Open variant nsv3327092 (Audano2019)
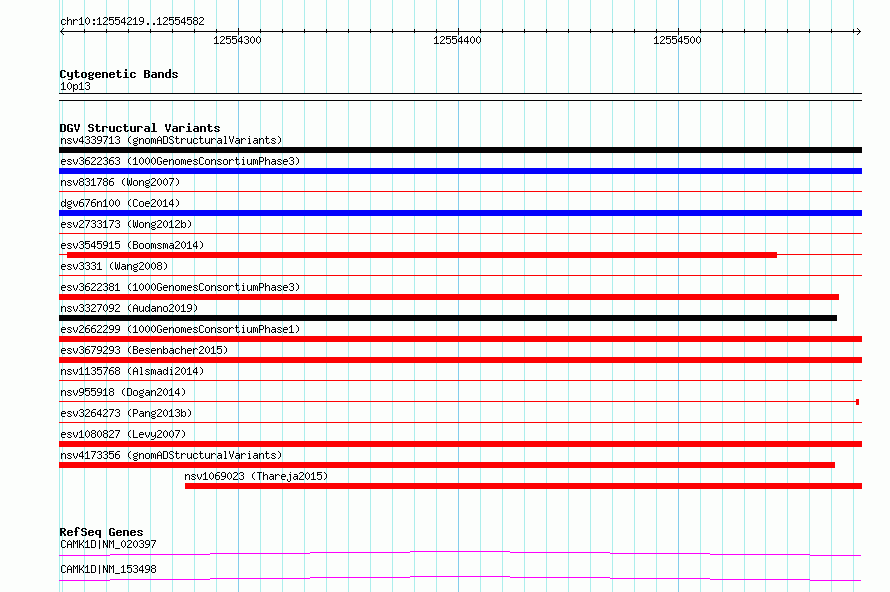Screen dimensions: 890x592 [129, 308]
